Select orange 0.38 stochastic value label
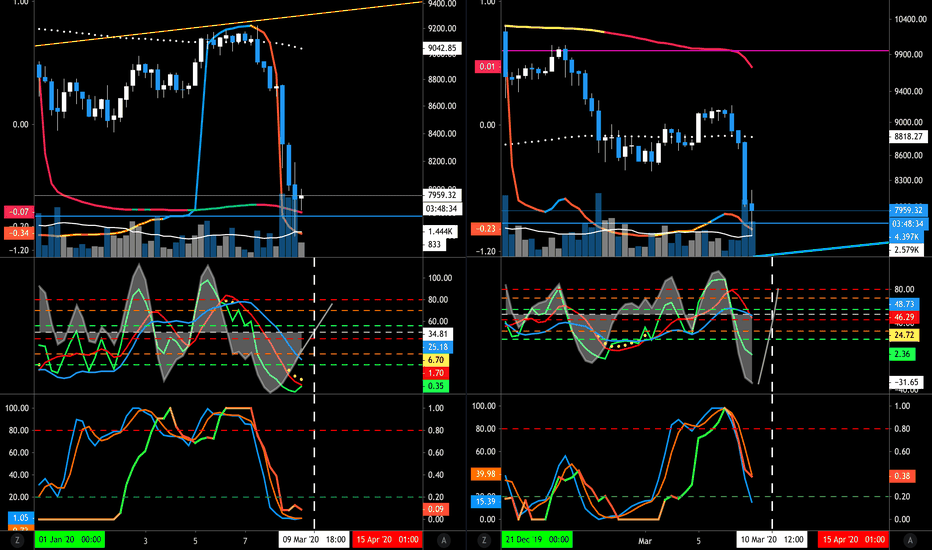Viewport: 932px width, 550px height. 902,476
